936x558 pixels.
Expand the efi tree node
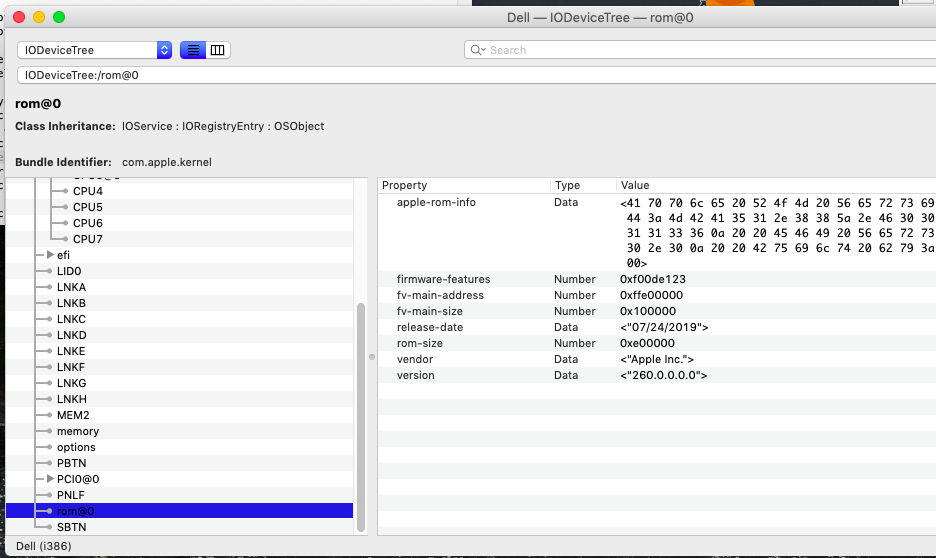tap(50, 255)
